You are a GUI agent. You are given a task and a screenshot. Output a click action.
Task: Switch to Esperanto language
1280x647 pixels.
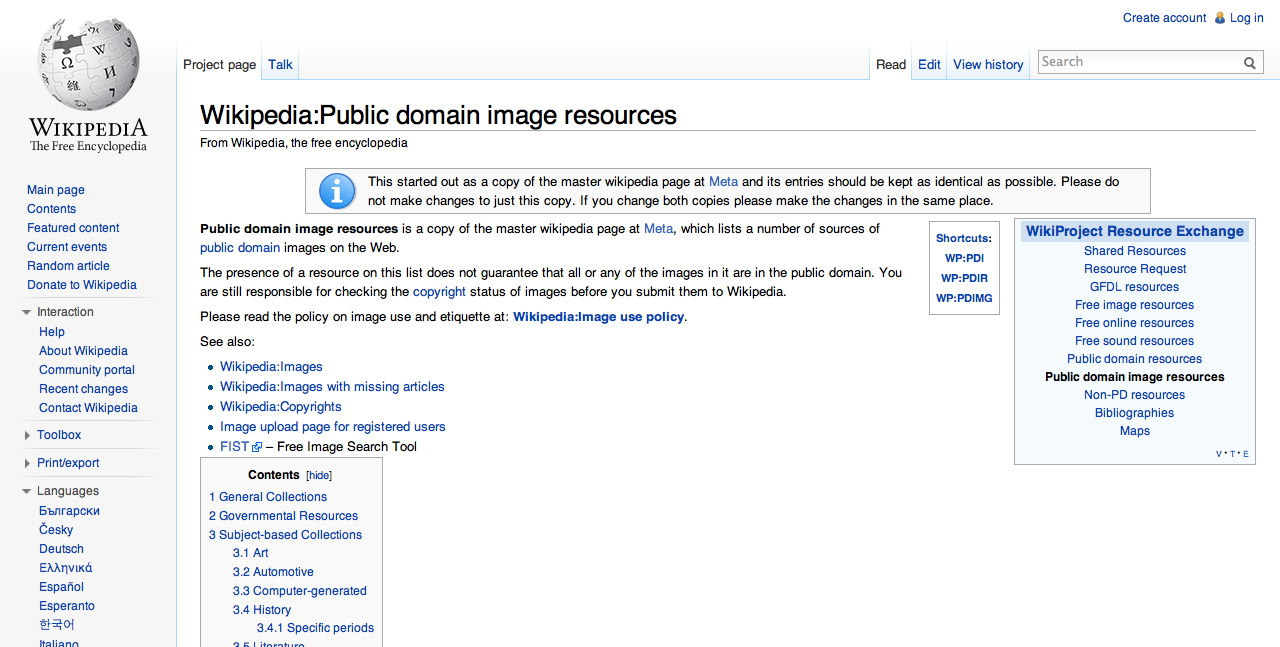coord(67,606)
